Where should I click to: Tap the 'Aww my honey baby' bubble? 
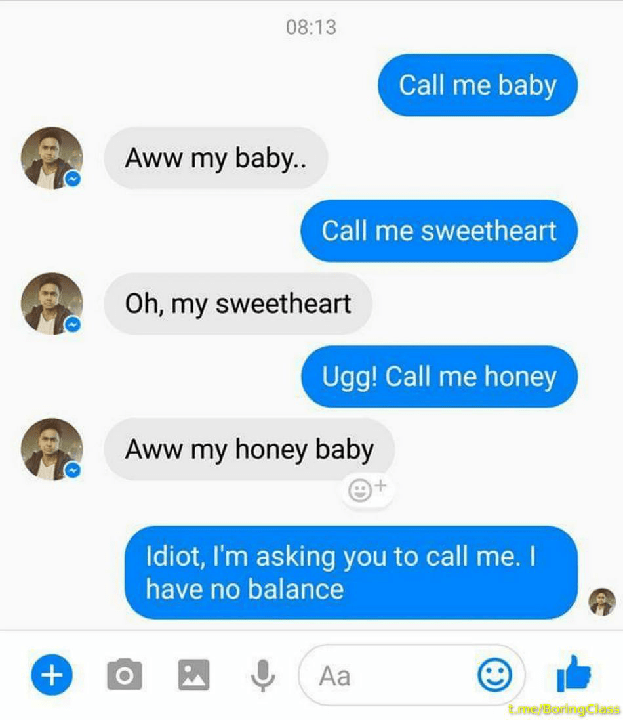pos(249,449)
